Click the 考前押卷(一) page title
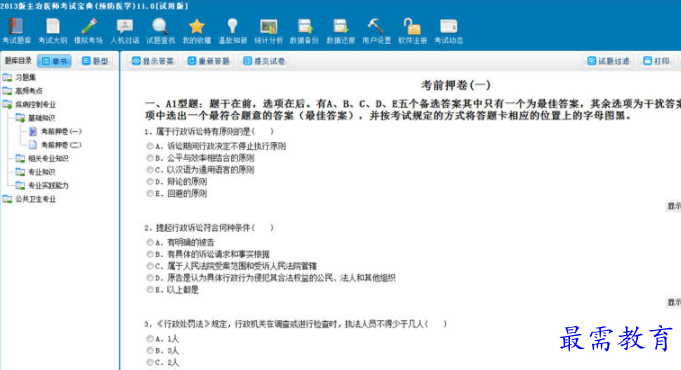This screenshot has width=681, height=370. (x=456, y=85)
